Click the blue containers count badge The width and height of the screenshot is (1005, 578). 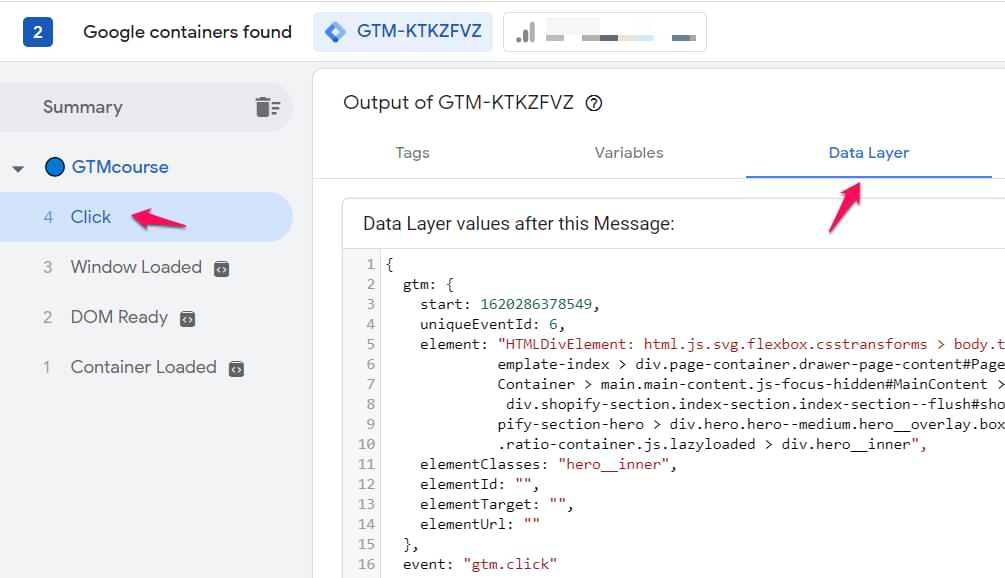coord(38,32)
